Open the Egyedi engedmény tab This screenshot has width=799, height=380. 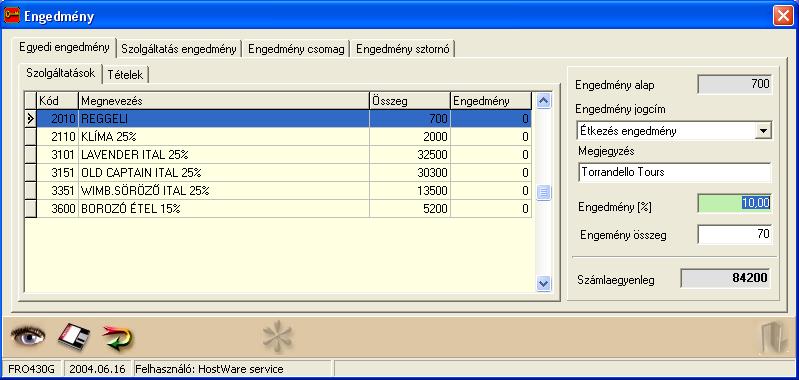64,47
